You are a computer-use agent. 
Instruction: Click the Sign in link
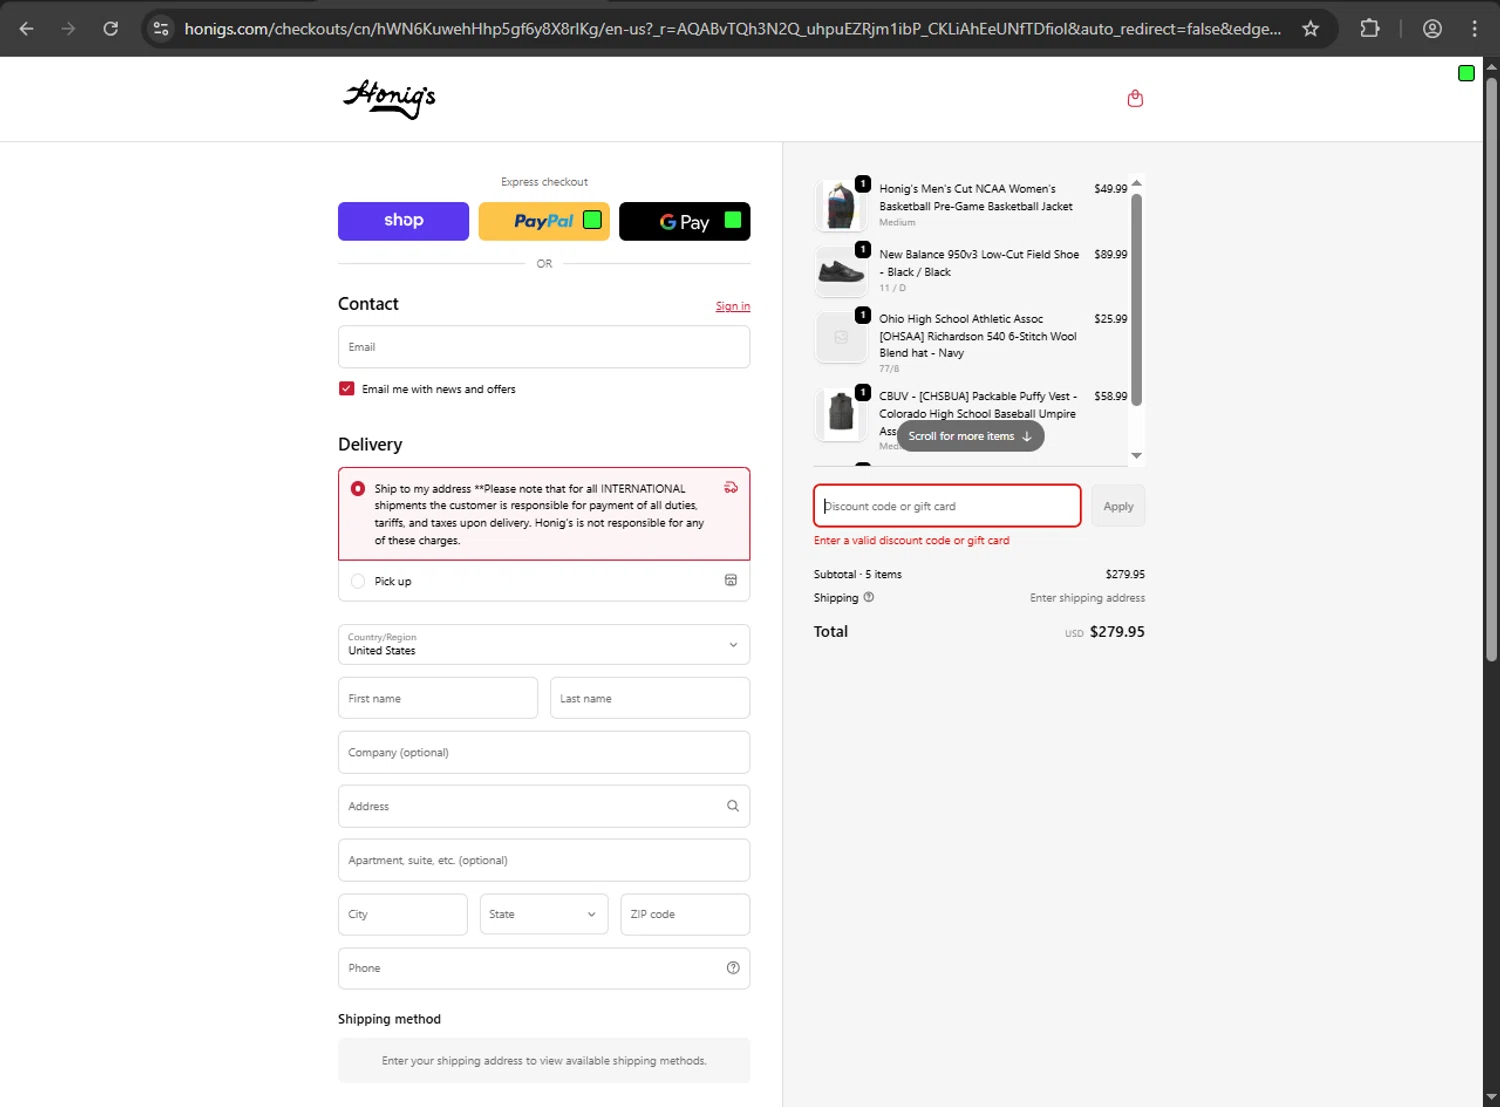pos(733,306)
